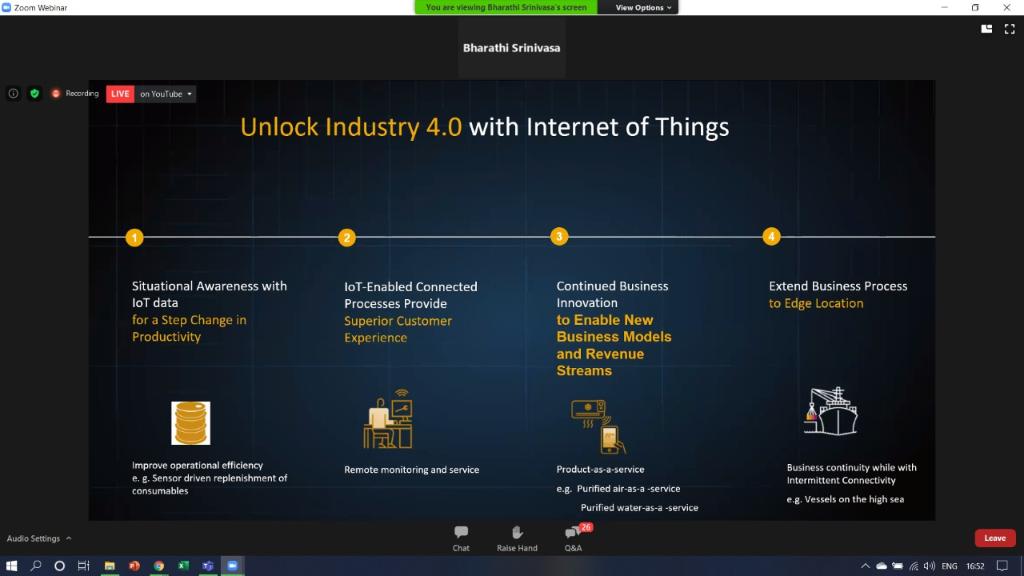This screenshot has height=576, width=1024.
Task: Click the screen sharing notification banner
Action: coord(505,7)
